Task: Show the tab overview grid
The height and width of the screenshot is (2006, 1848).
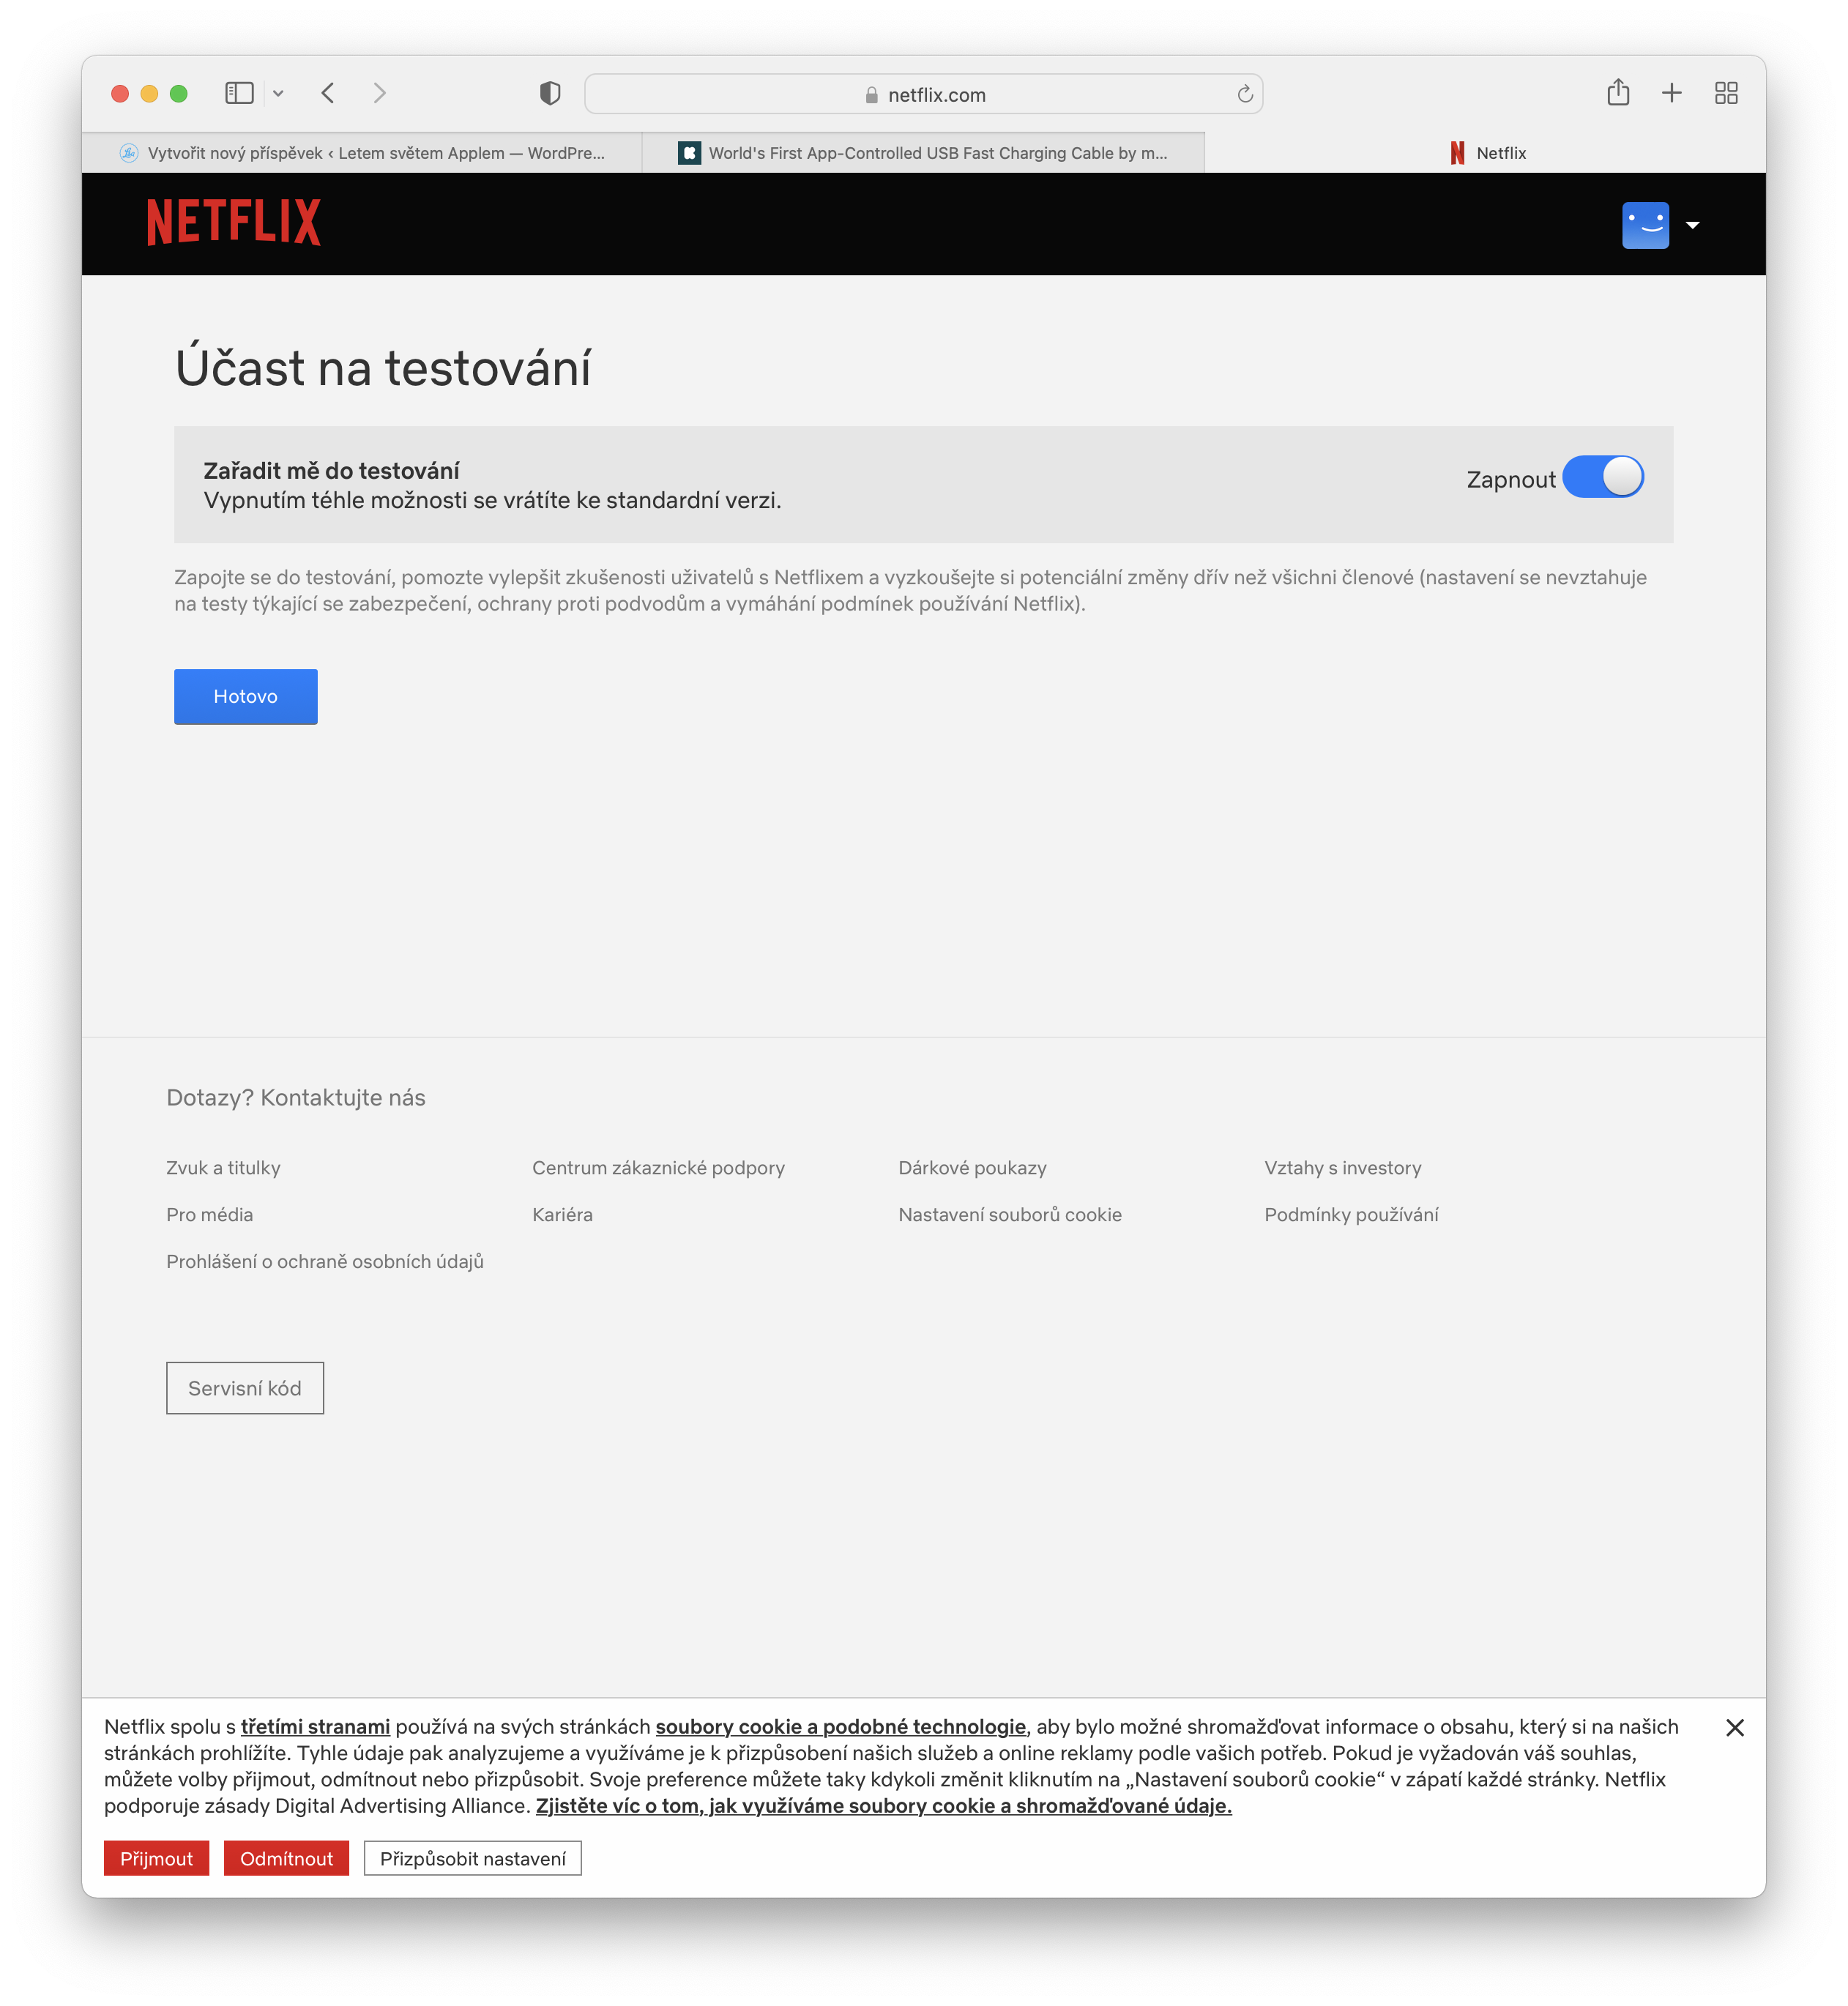Action: point(1725,93)
